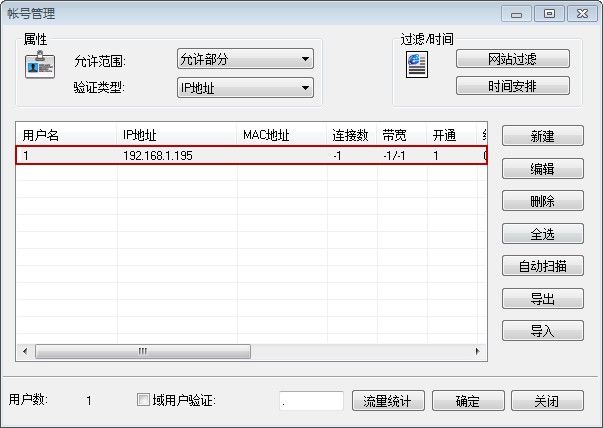Open the 验证类型 dropdown showing IP地址
This screenshot has height=428, width=603.
(x=245, y=88)
